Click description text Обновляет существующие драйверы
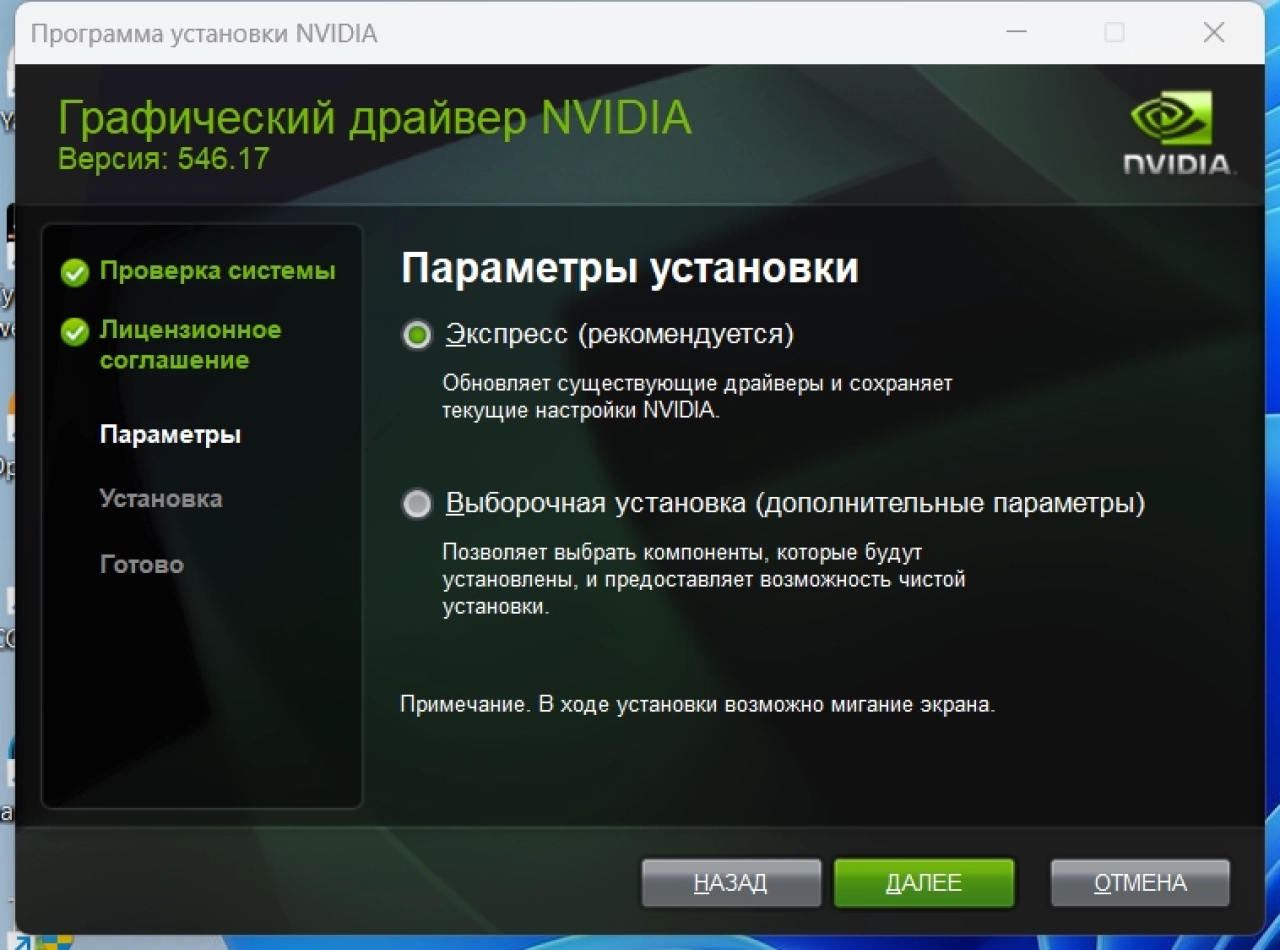 coord(698,397)
